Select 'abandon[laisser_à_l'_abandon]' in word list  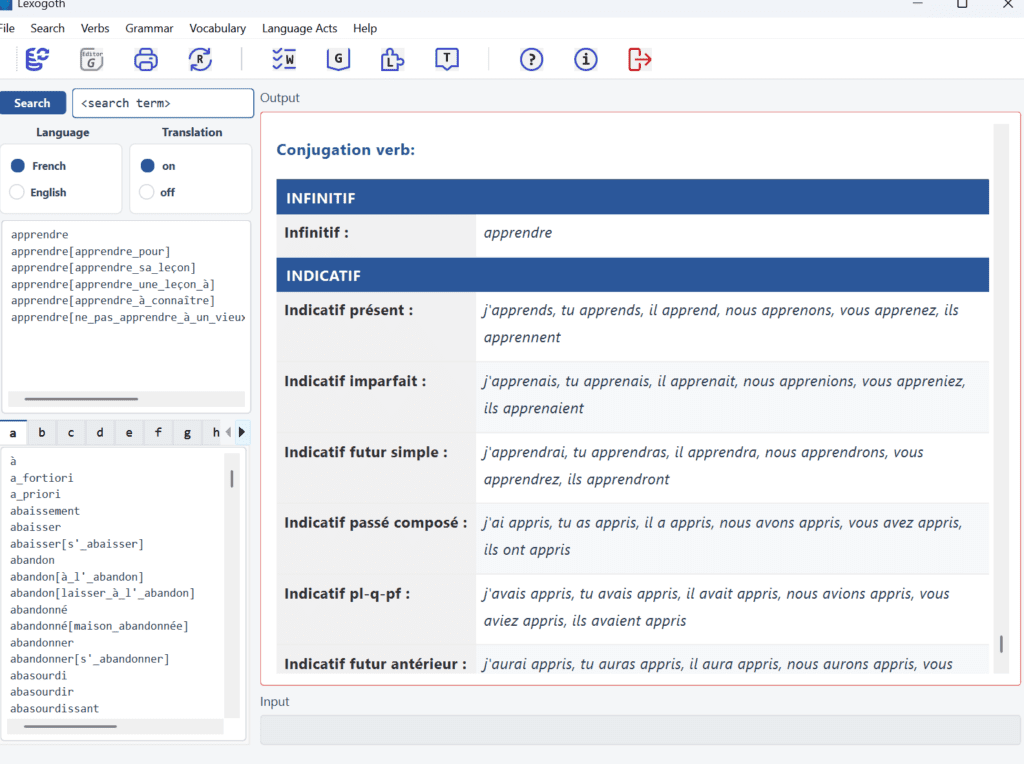(102, 593)
